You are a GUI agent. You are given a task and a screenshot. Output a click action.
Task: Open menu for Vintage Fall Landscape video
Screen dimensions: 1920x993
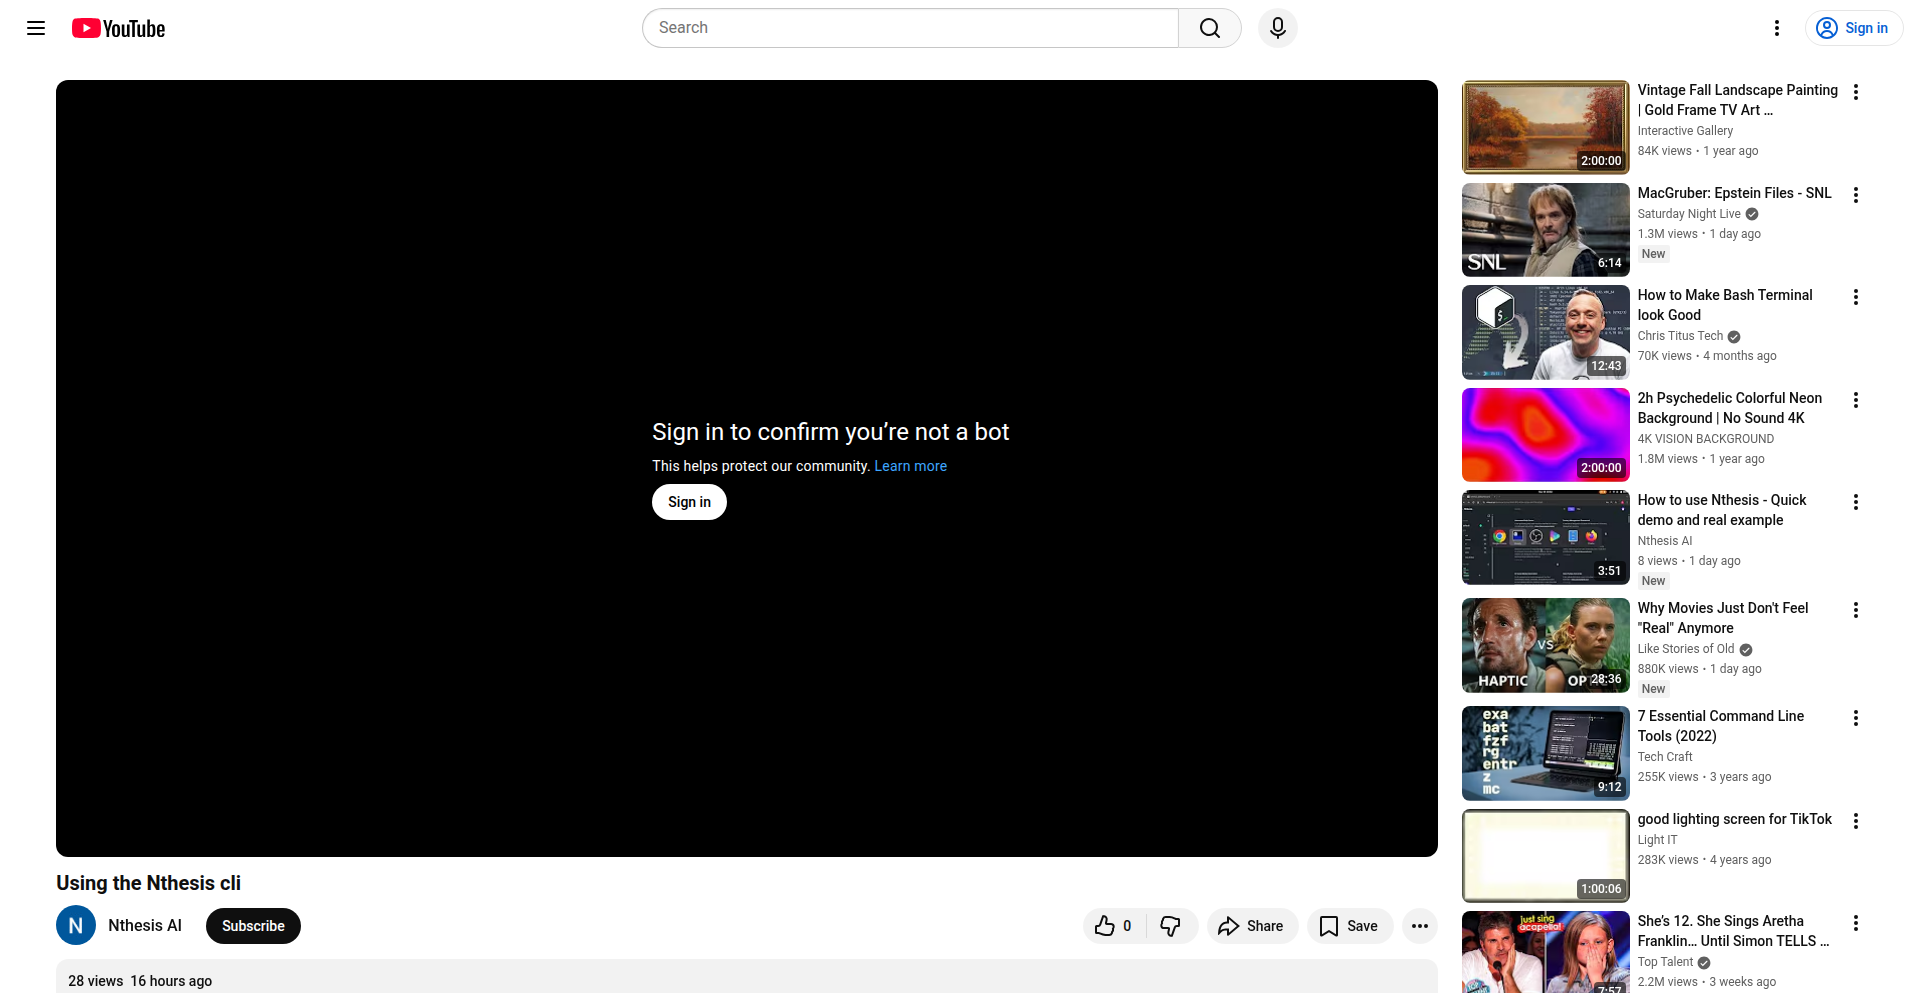pos(1856,92)
